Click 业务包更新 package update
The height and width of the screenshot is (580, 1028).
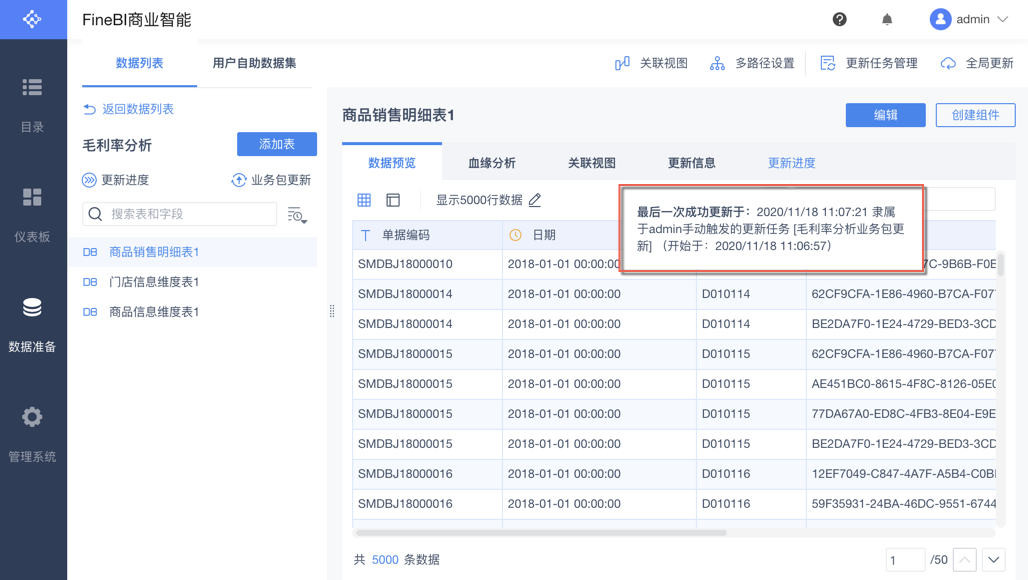[x=271, y=180]
